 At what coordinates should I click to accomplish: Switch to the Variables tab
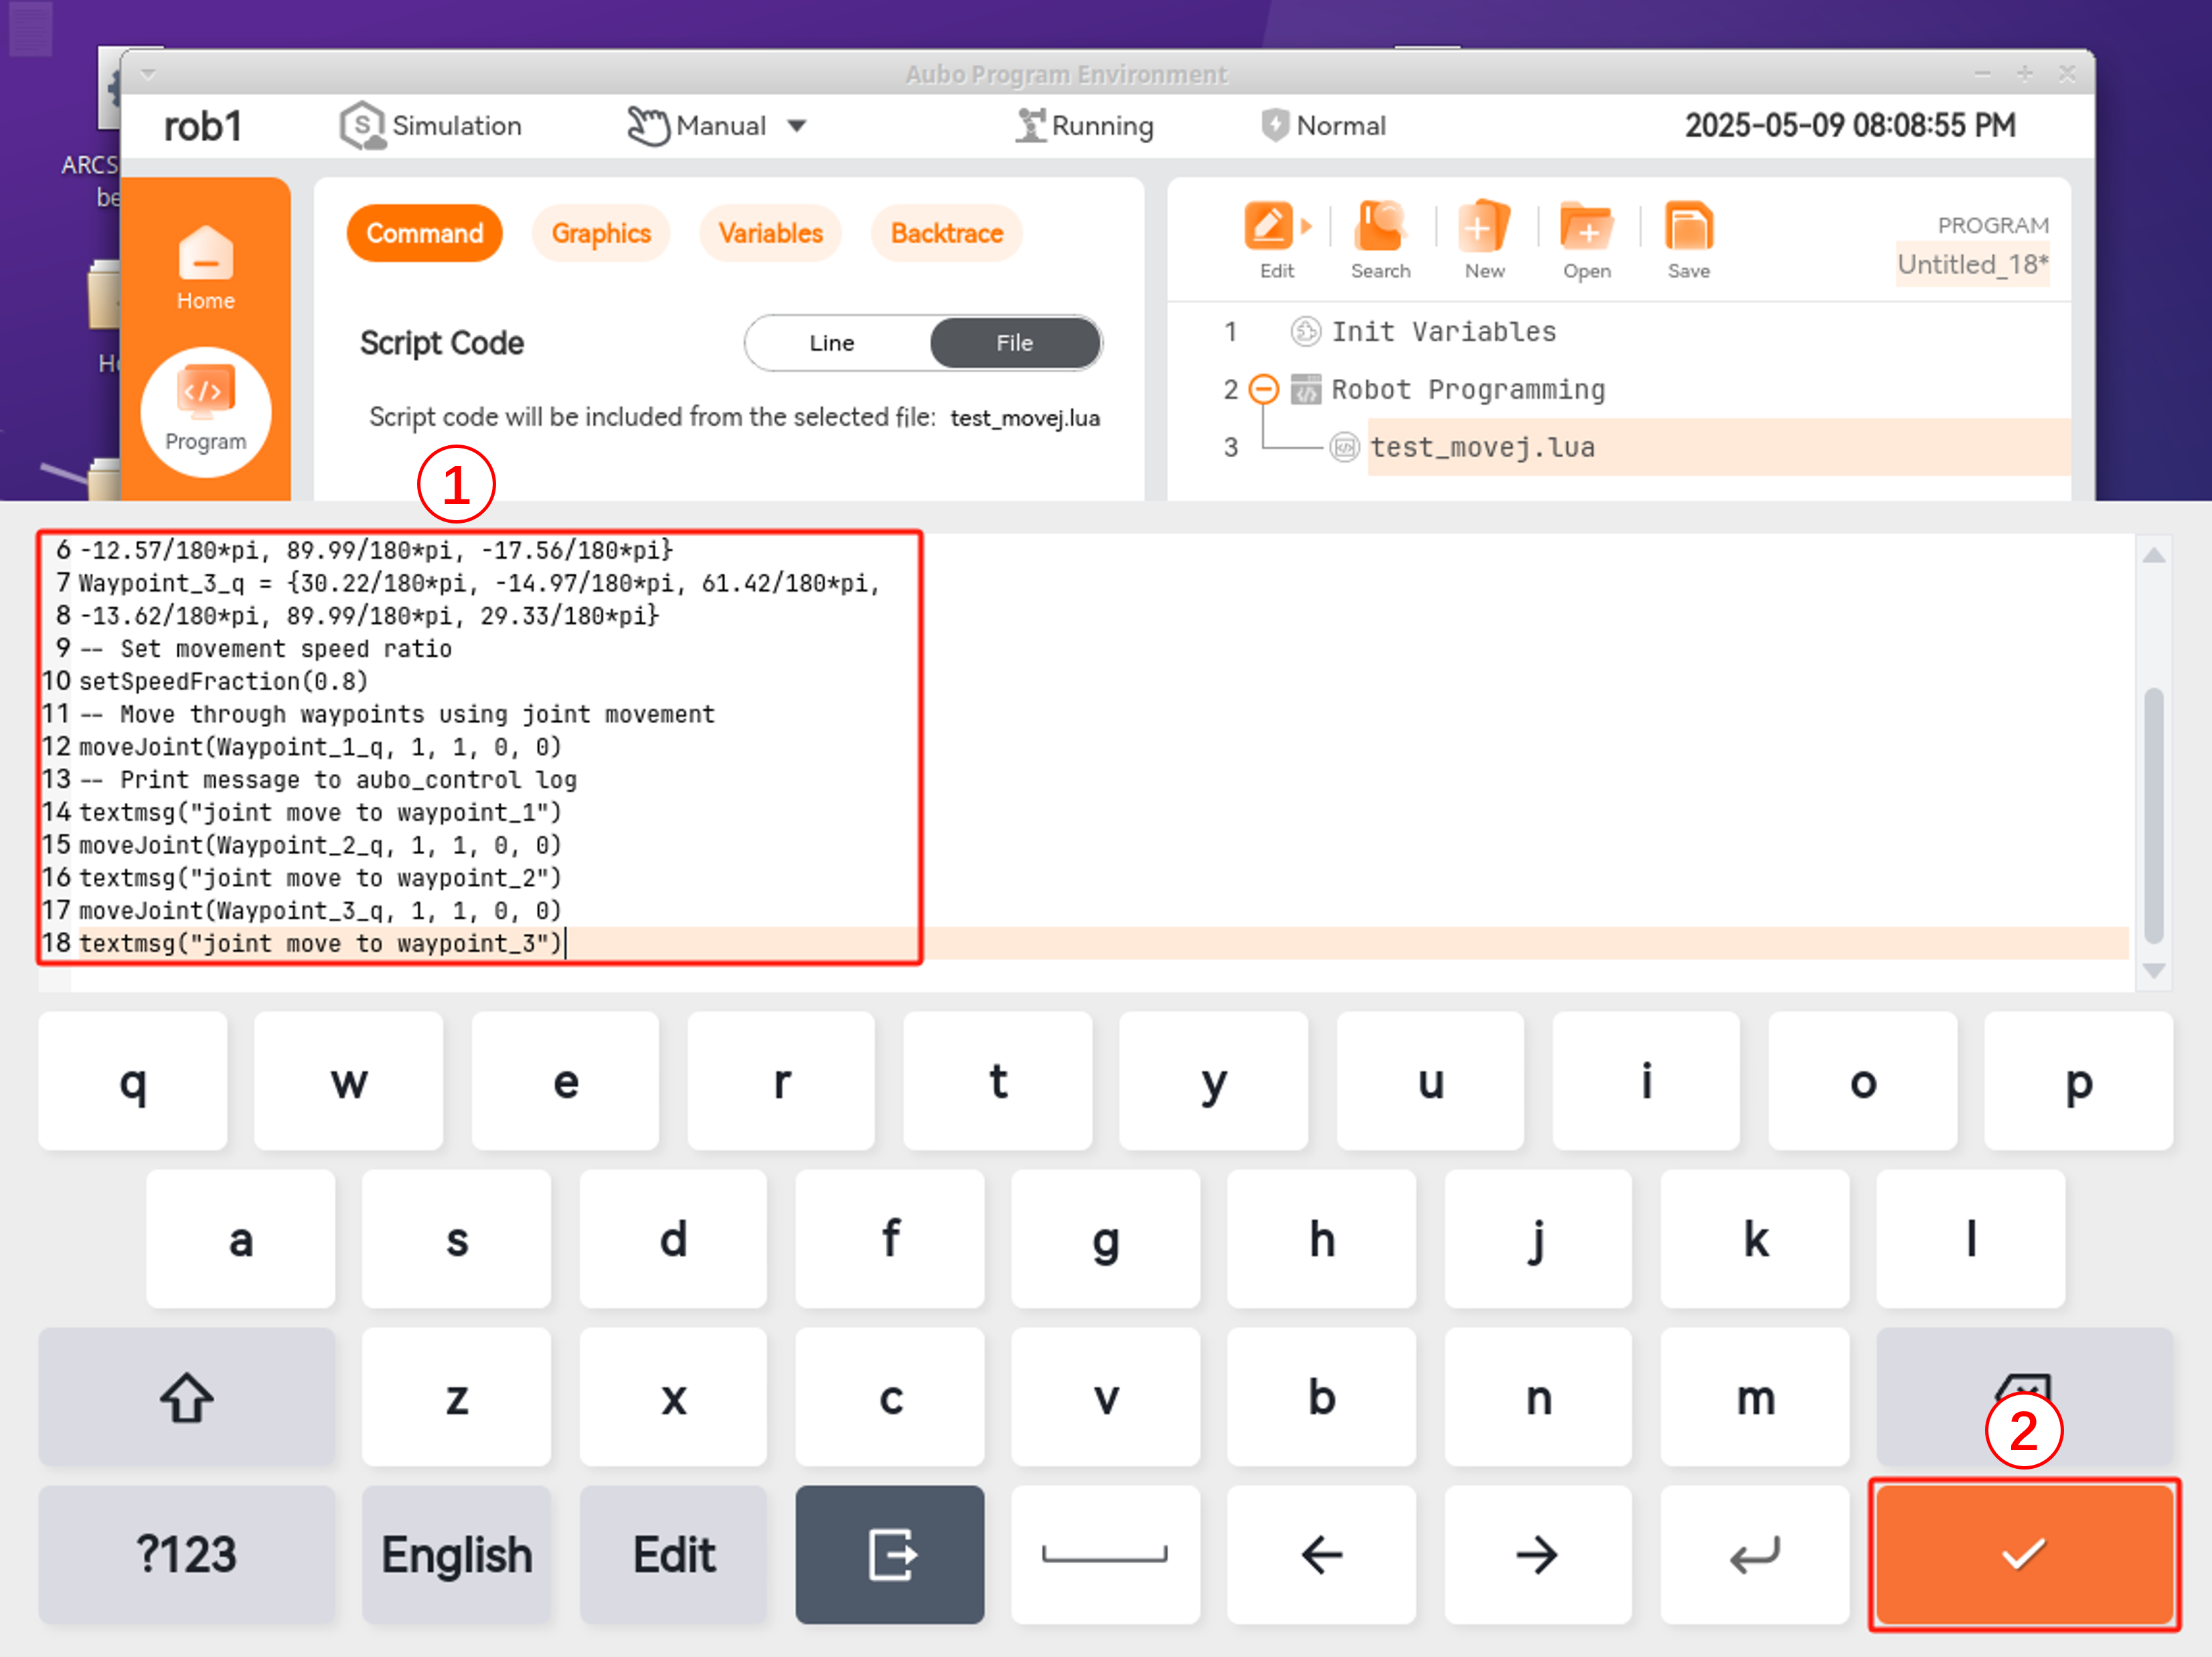(770, 233)
